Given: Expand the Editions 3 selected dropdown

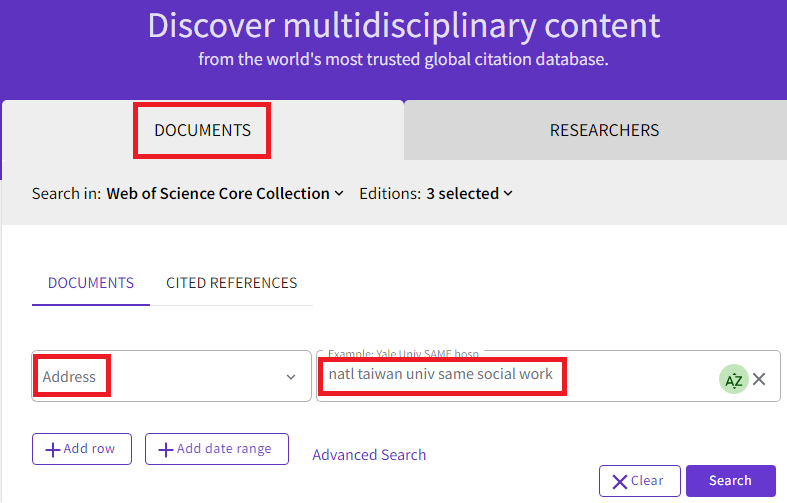Looking at the screenshot, I should pyautogui.click(x=469, y=194).
